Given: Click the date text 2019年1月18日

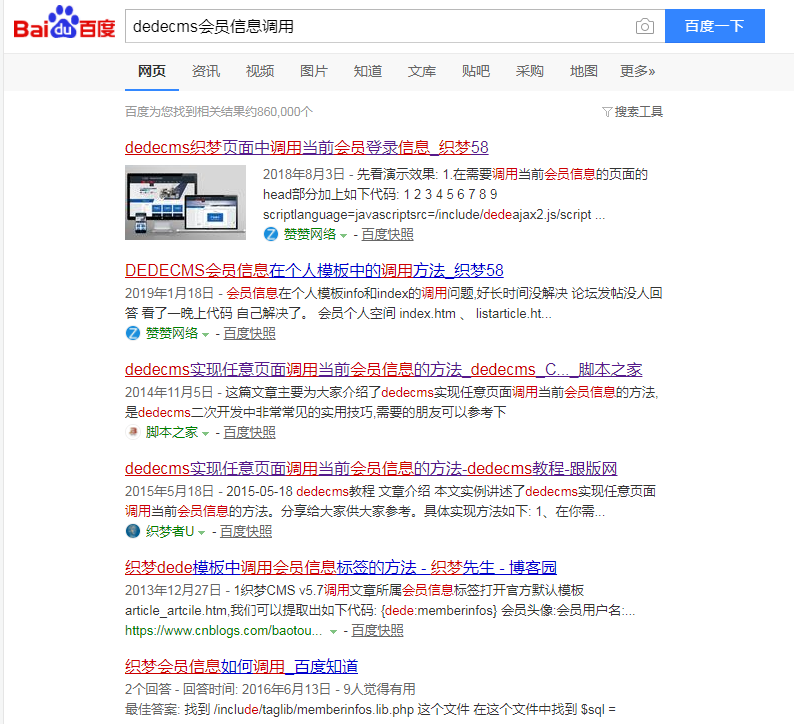Looking at the screenshot, I should (x=170, y=293).
